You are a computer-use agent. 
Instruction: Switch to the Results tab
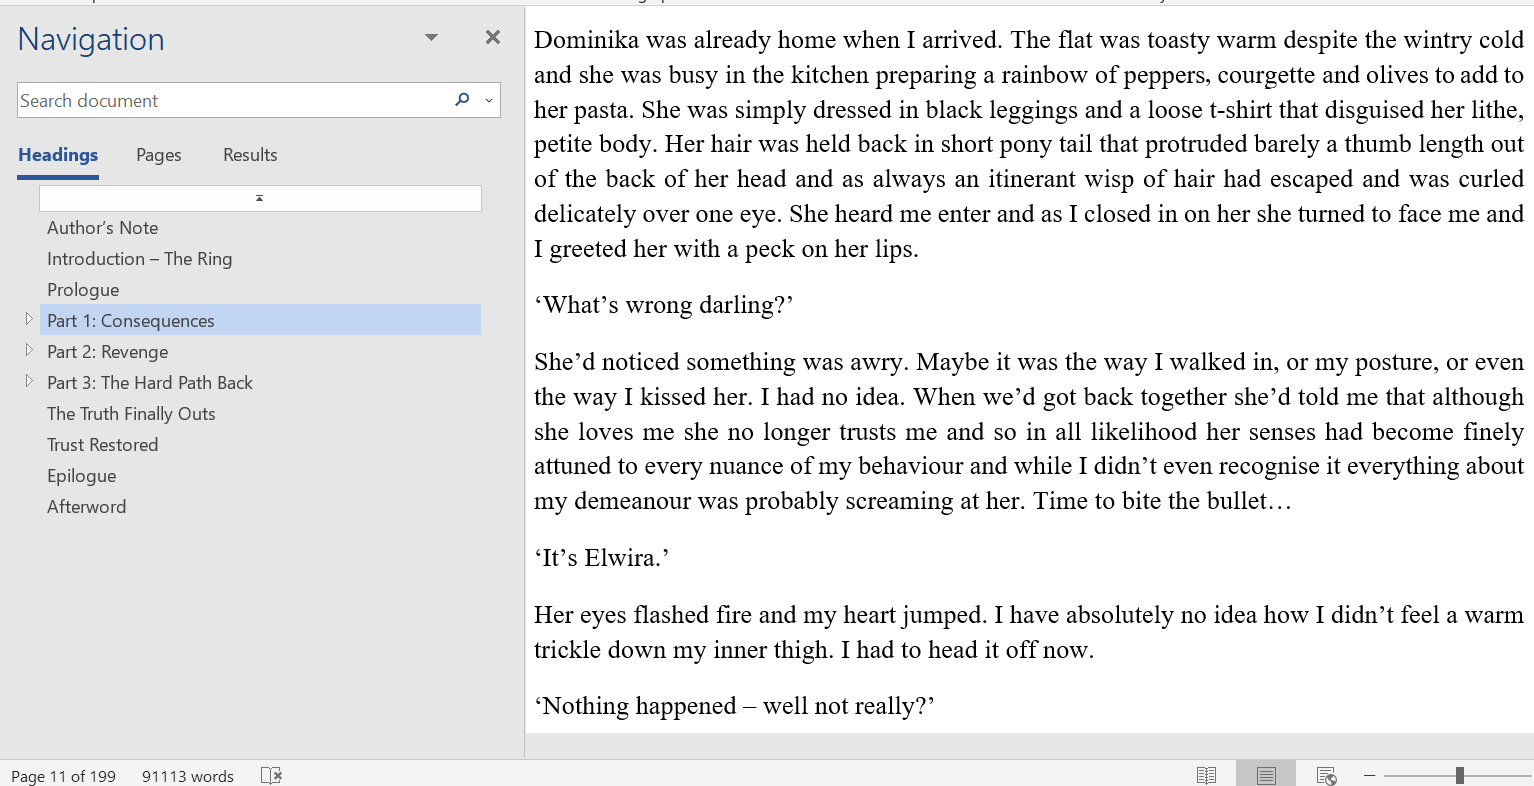tap(250, 155)
